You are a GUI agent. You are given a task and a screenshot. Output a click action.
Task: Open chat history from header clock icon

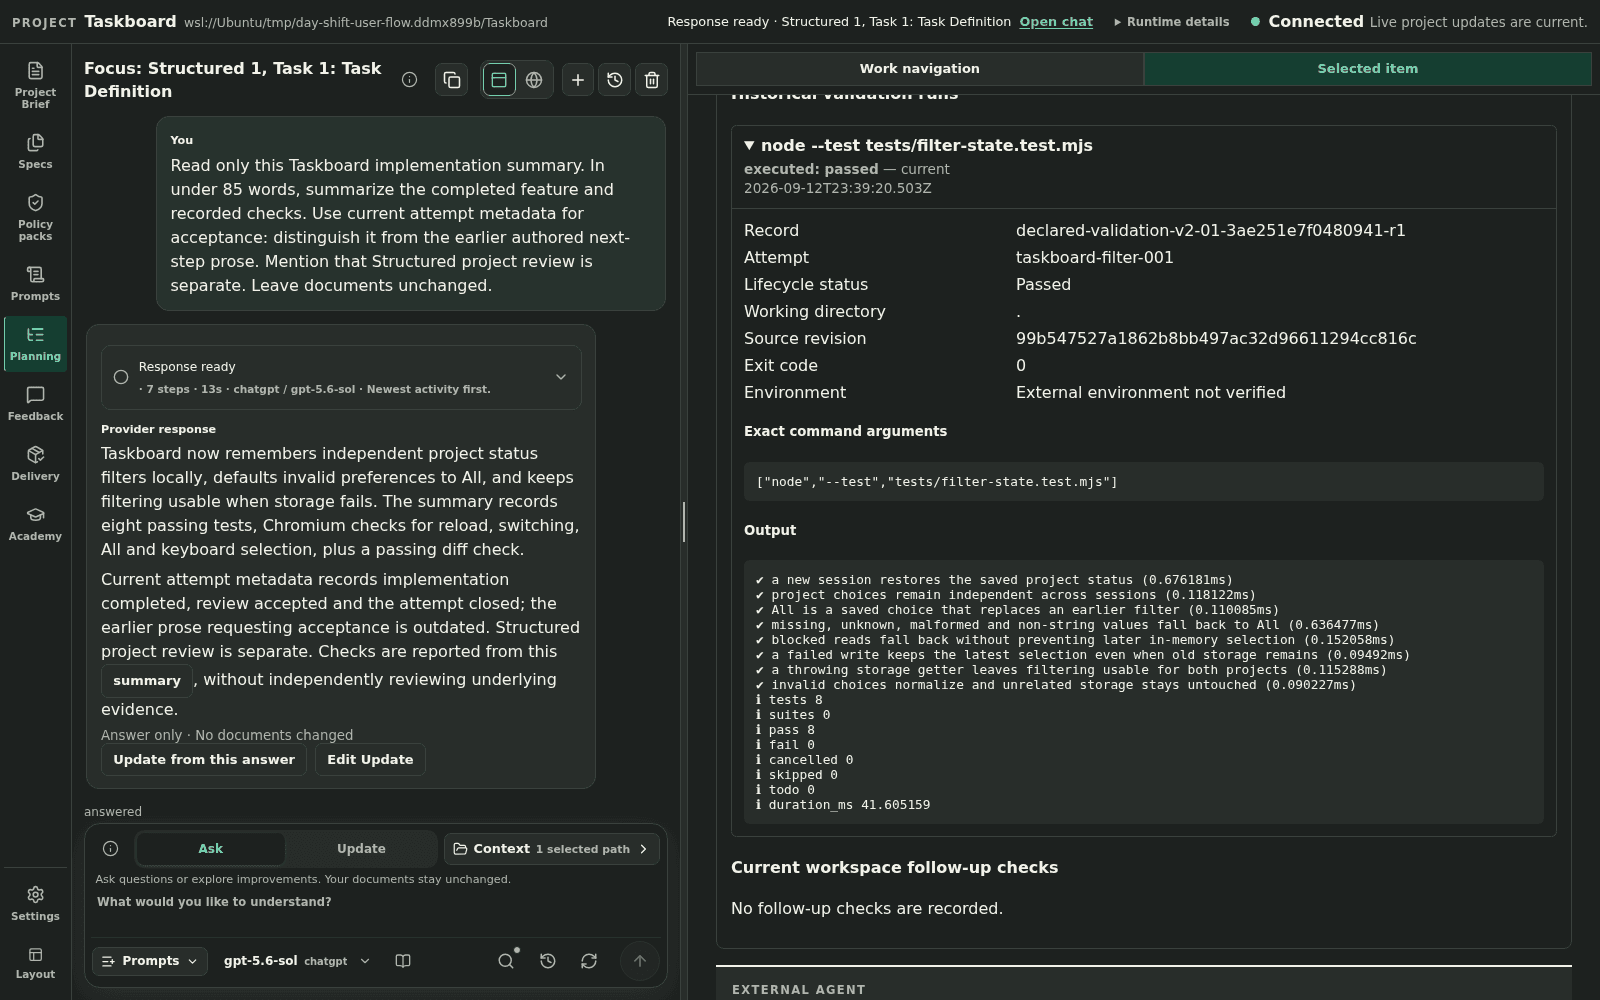(x=615, y=80)
